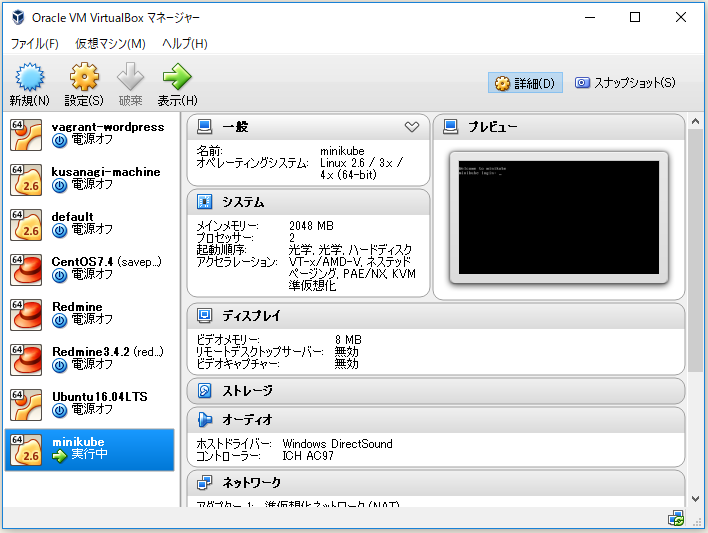Screen dimensions: 708x533
Task: Click the システム system section header
Action: coord(308,202)
